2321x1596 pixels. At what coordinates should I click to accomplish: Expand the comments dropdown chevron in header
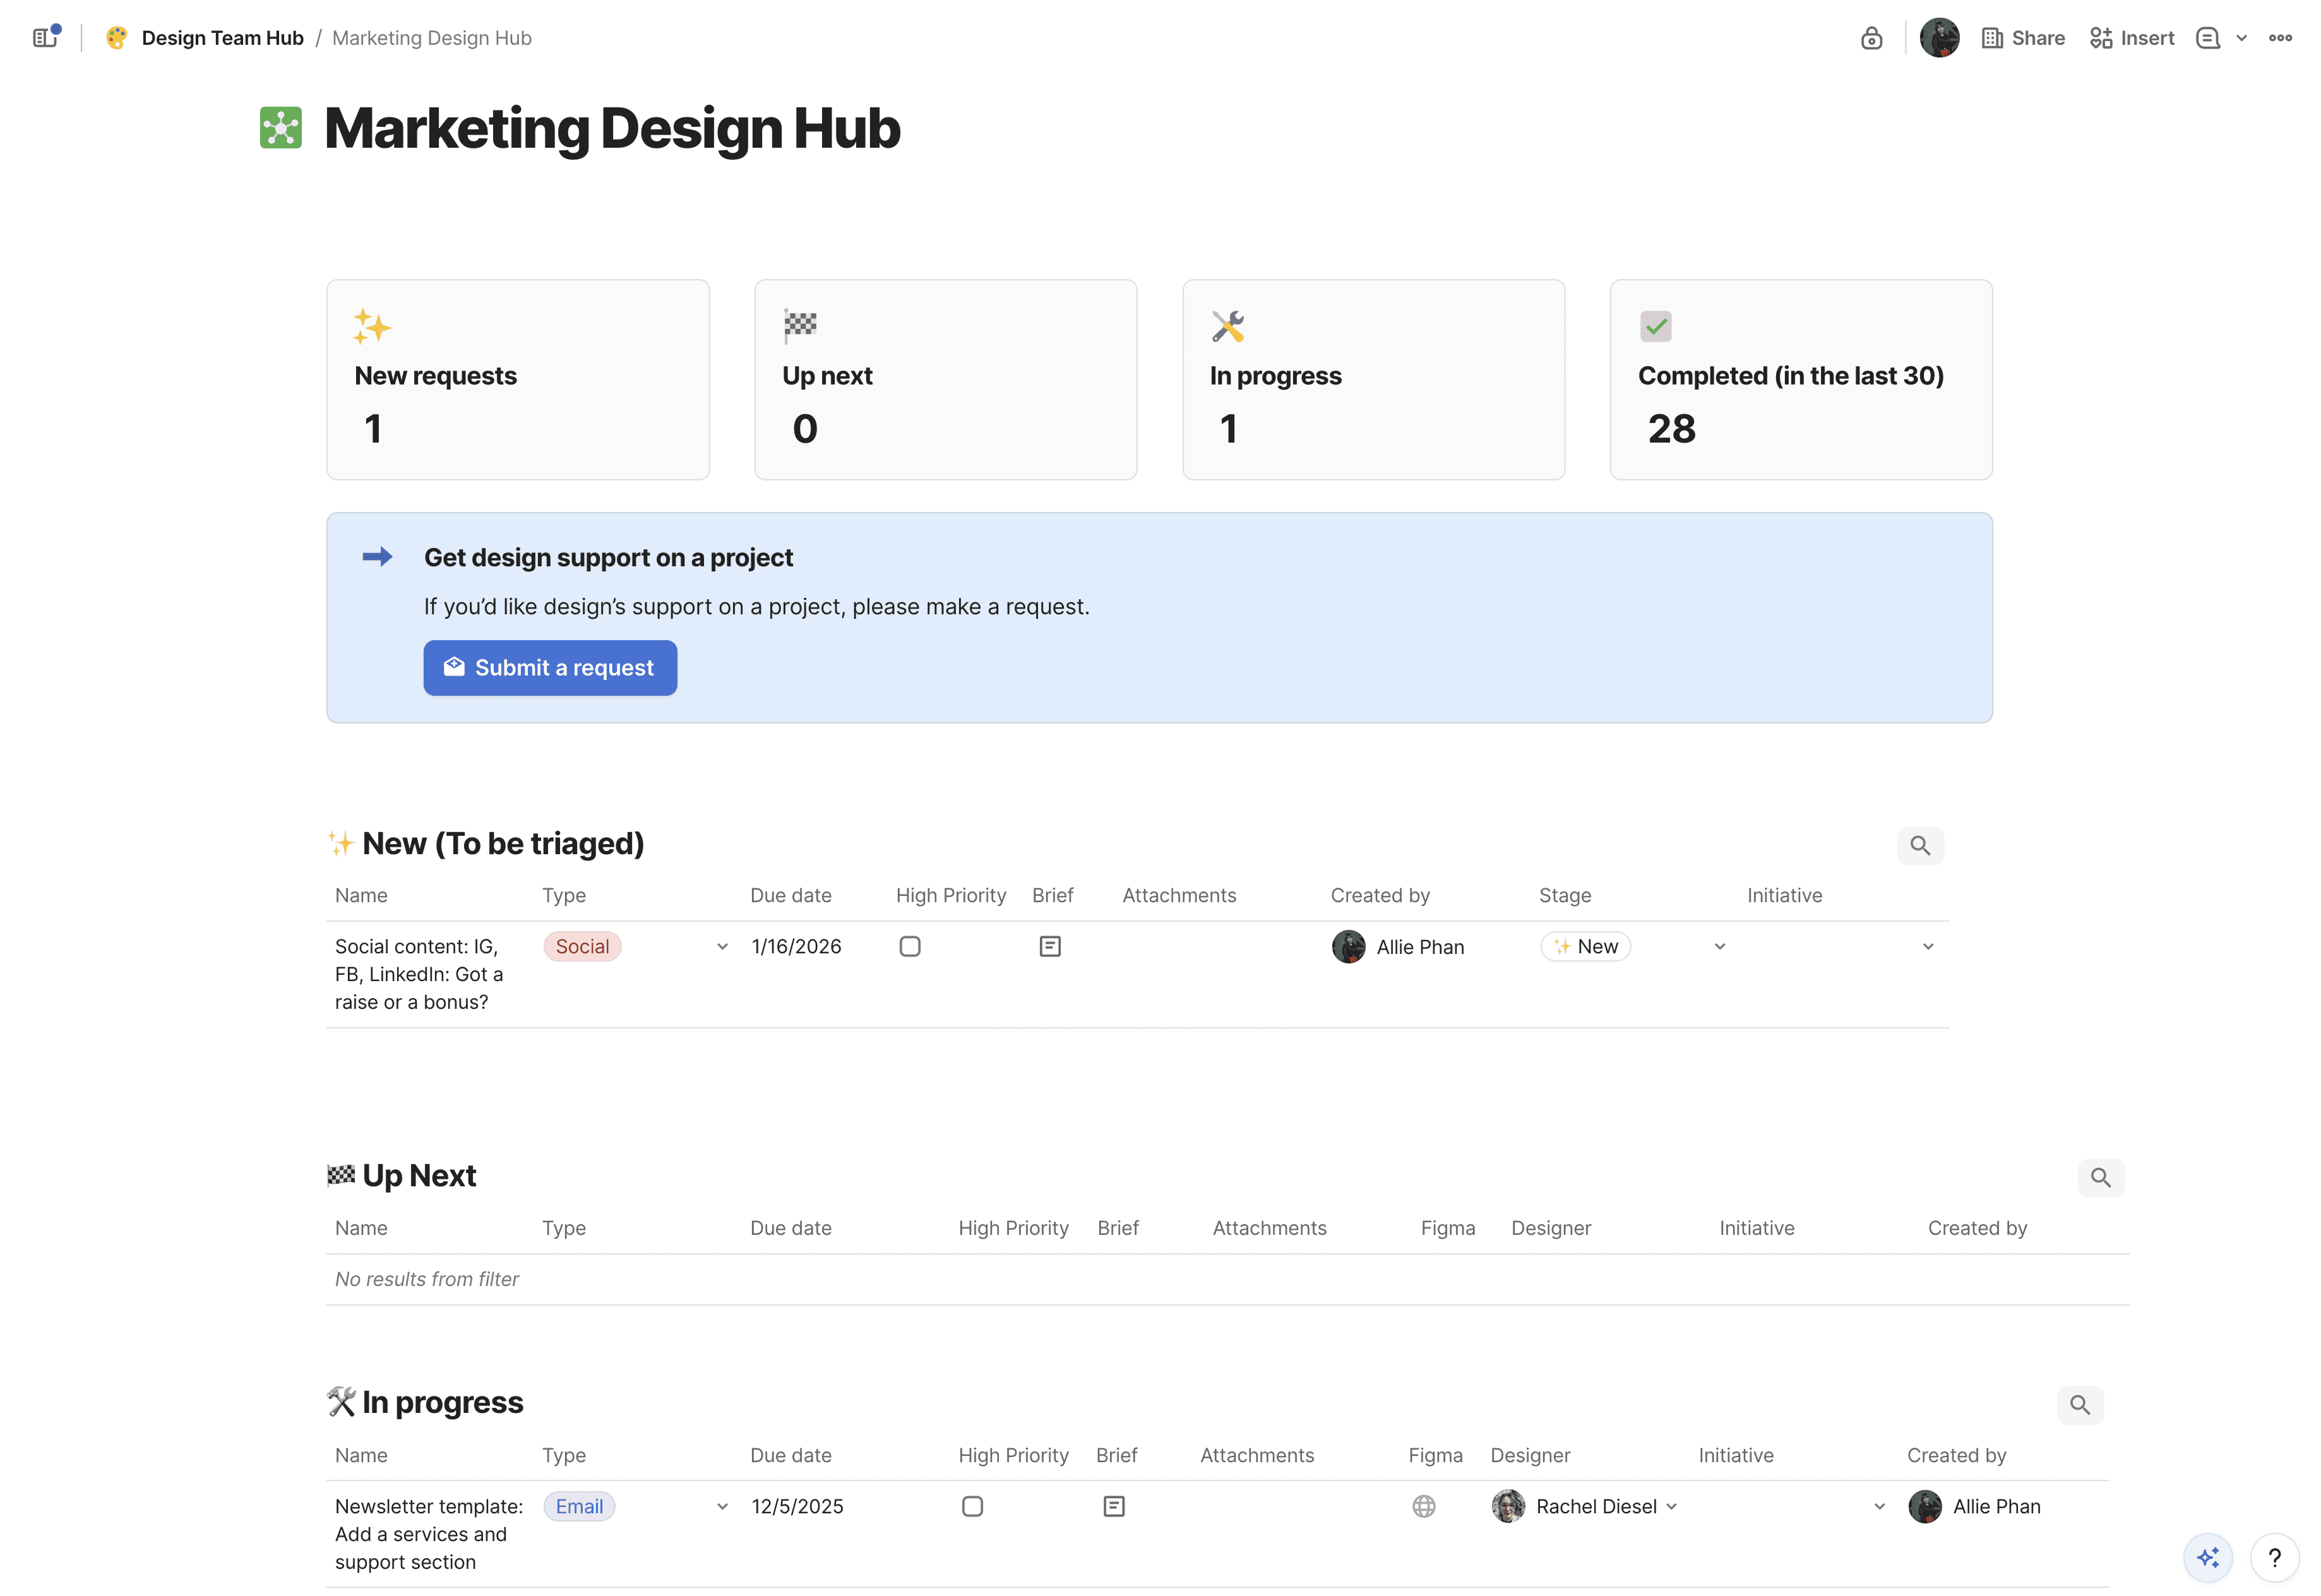(2241, 38)
